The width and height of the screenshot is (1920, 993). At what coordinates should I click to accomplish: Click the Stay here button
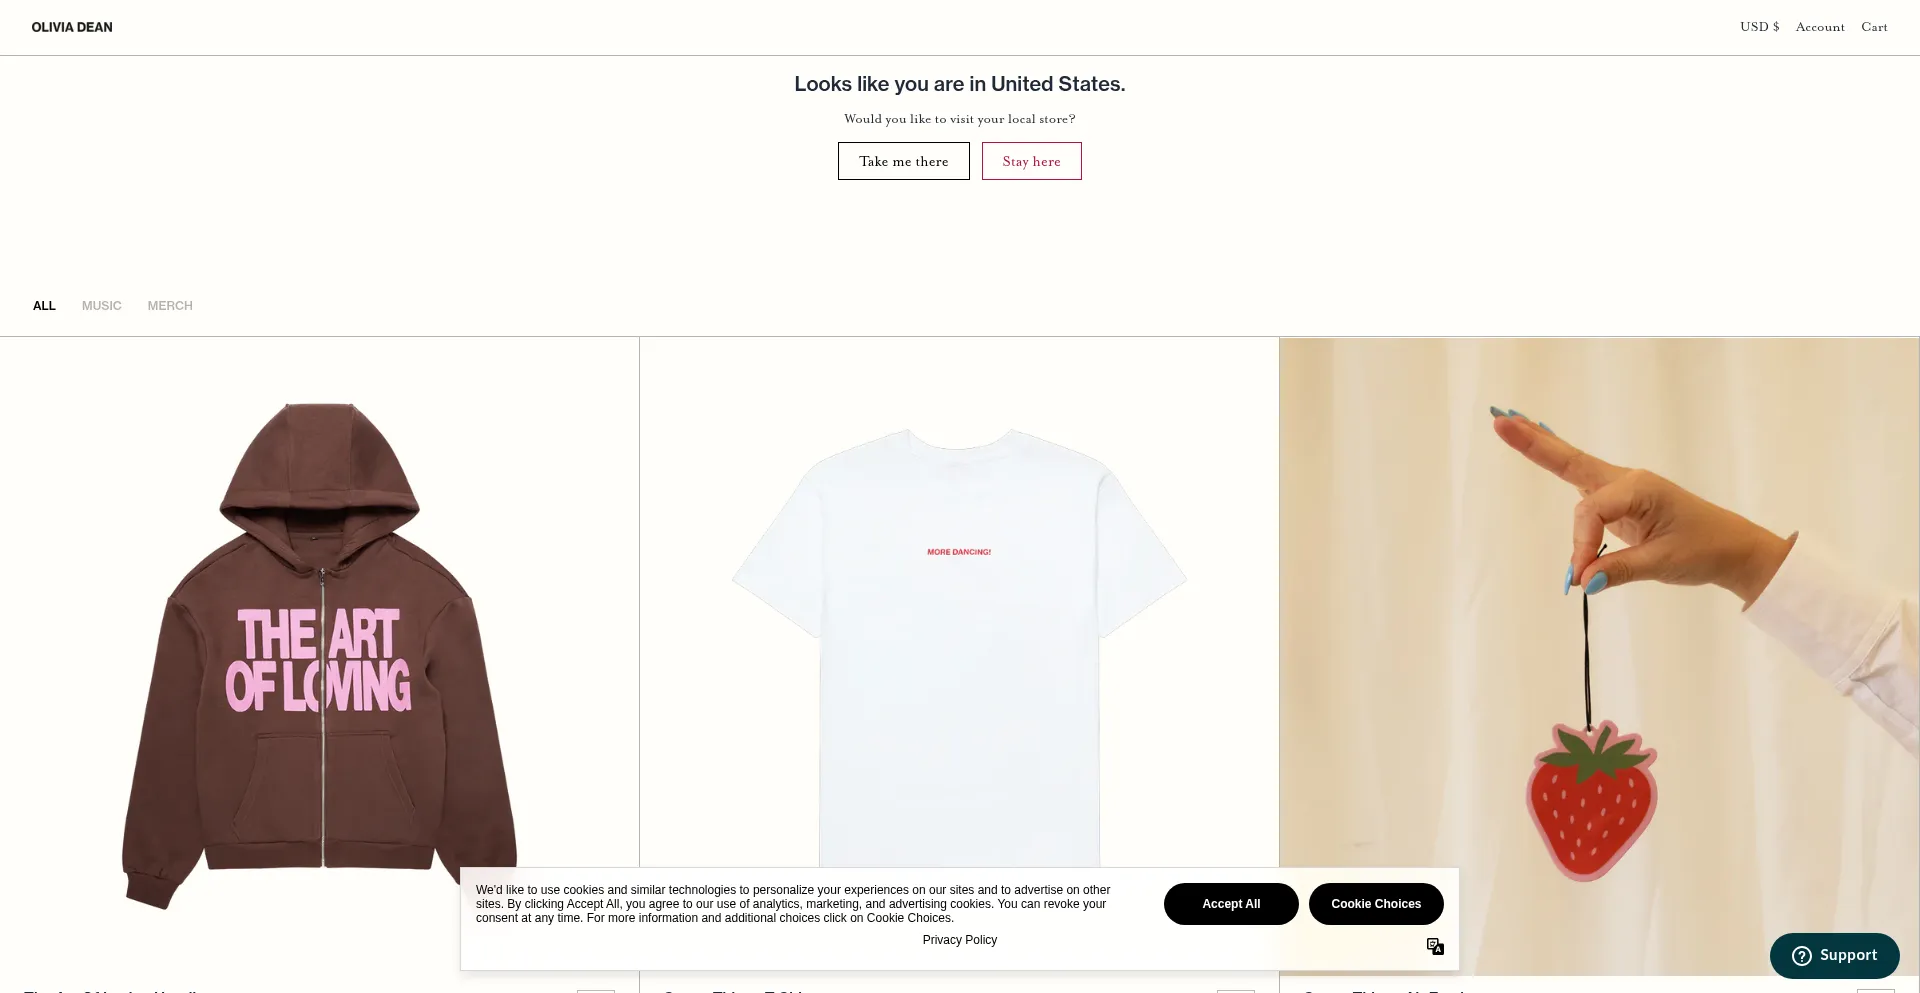[1032, 161]
